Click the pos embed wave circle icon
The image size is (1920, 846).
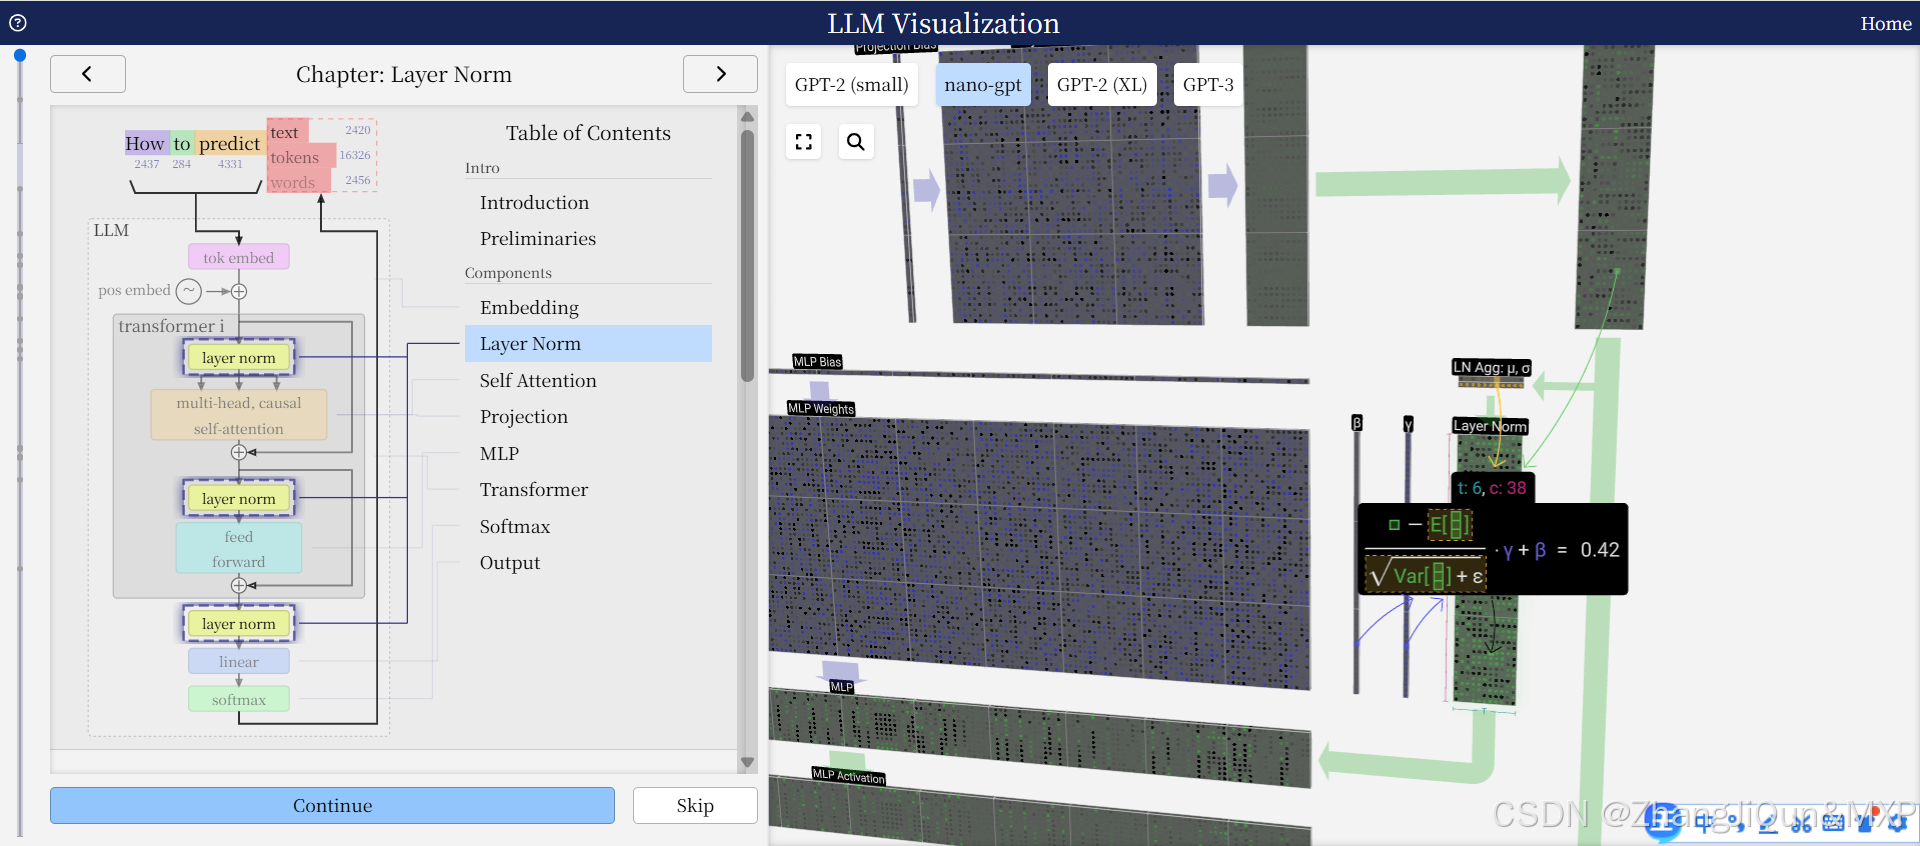[x=189, y=291]
